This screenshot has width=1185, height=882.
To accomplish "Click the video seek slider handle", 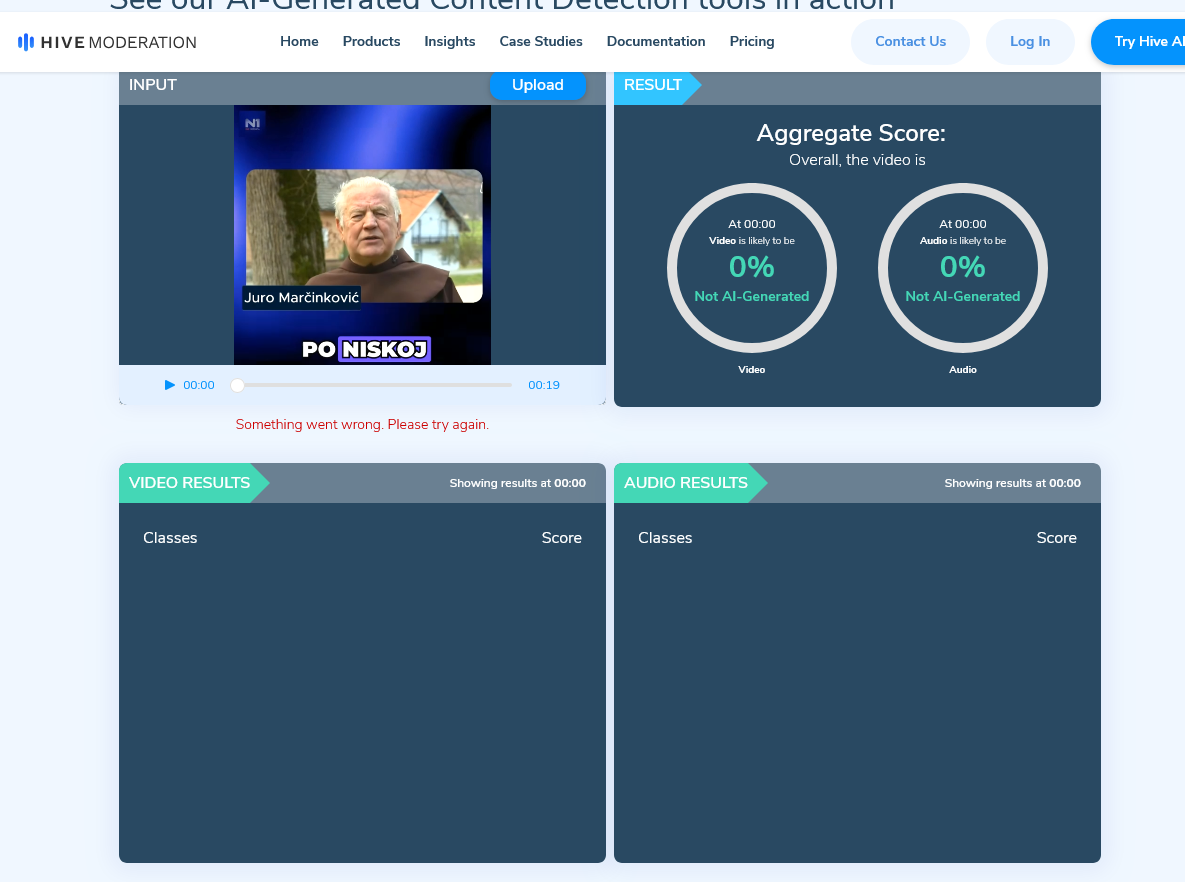I will (238, 385).
